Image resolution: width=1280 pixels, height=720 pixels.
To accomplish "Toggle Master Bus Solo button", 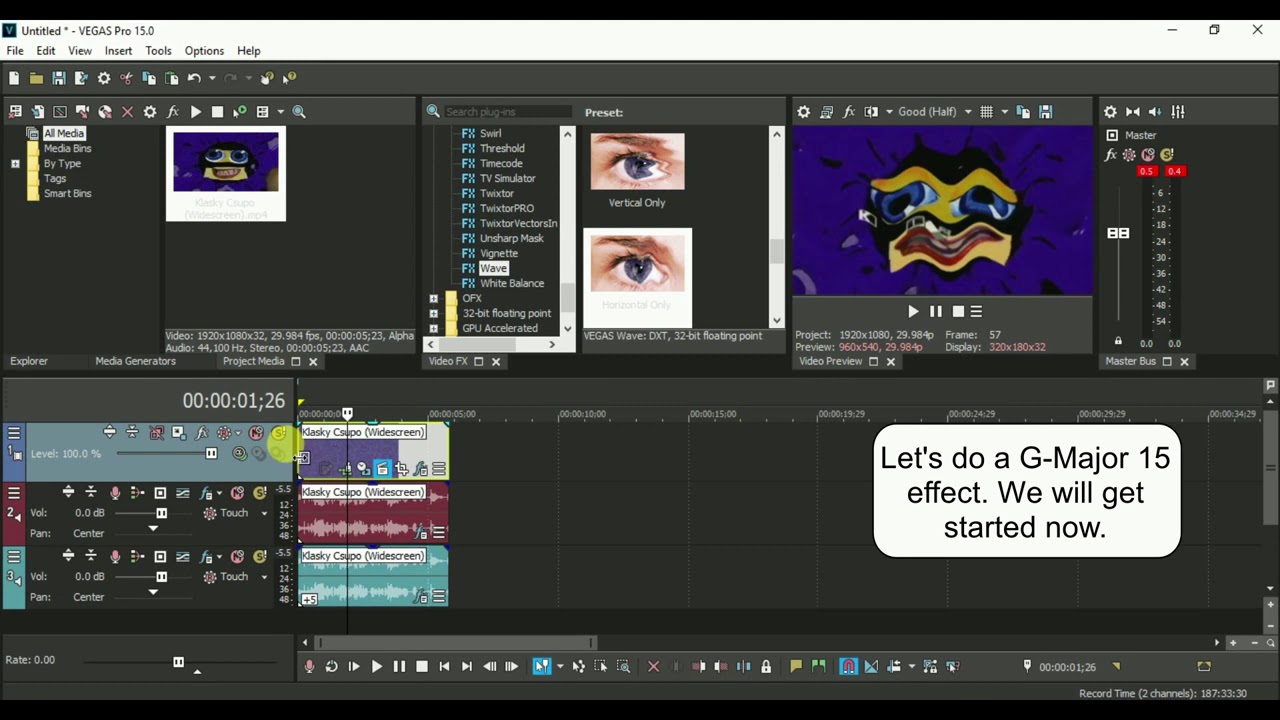I will (1166, 155).
